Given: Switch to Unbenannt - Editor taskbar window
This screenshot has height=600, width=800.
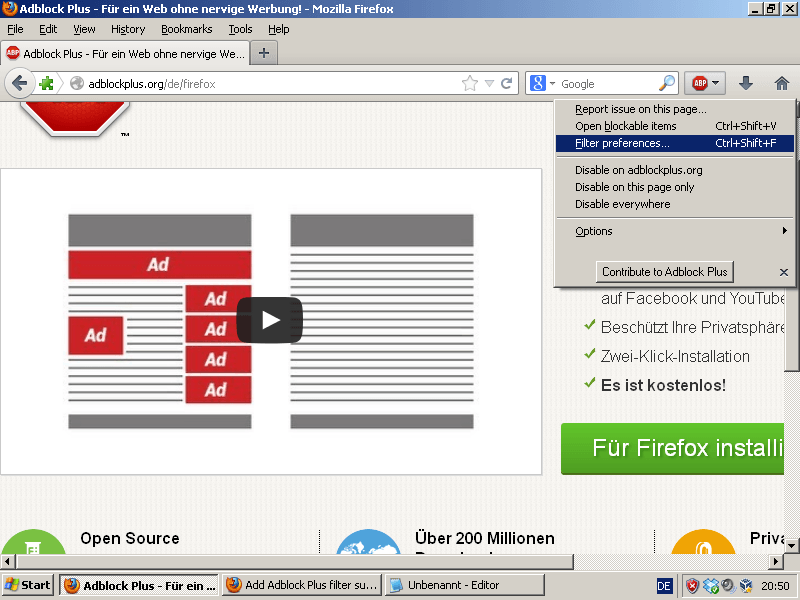Looking at the screenshot, I should pyautogui.click(x=465, y=585).
